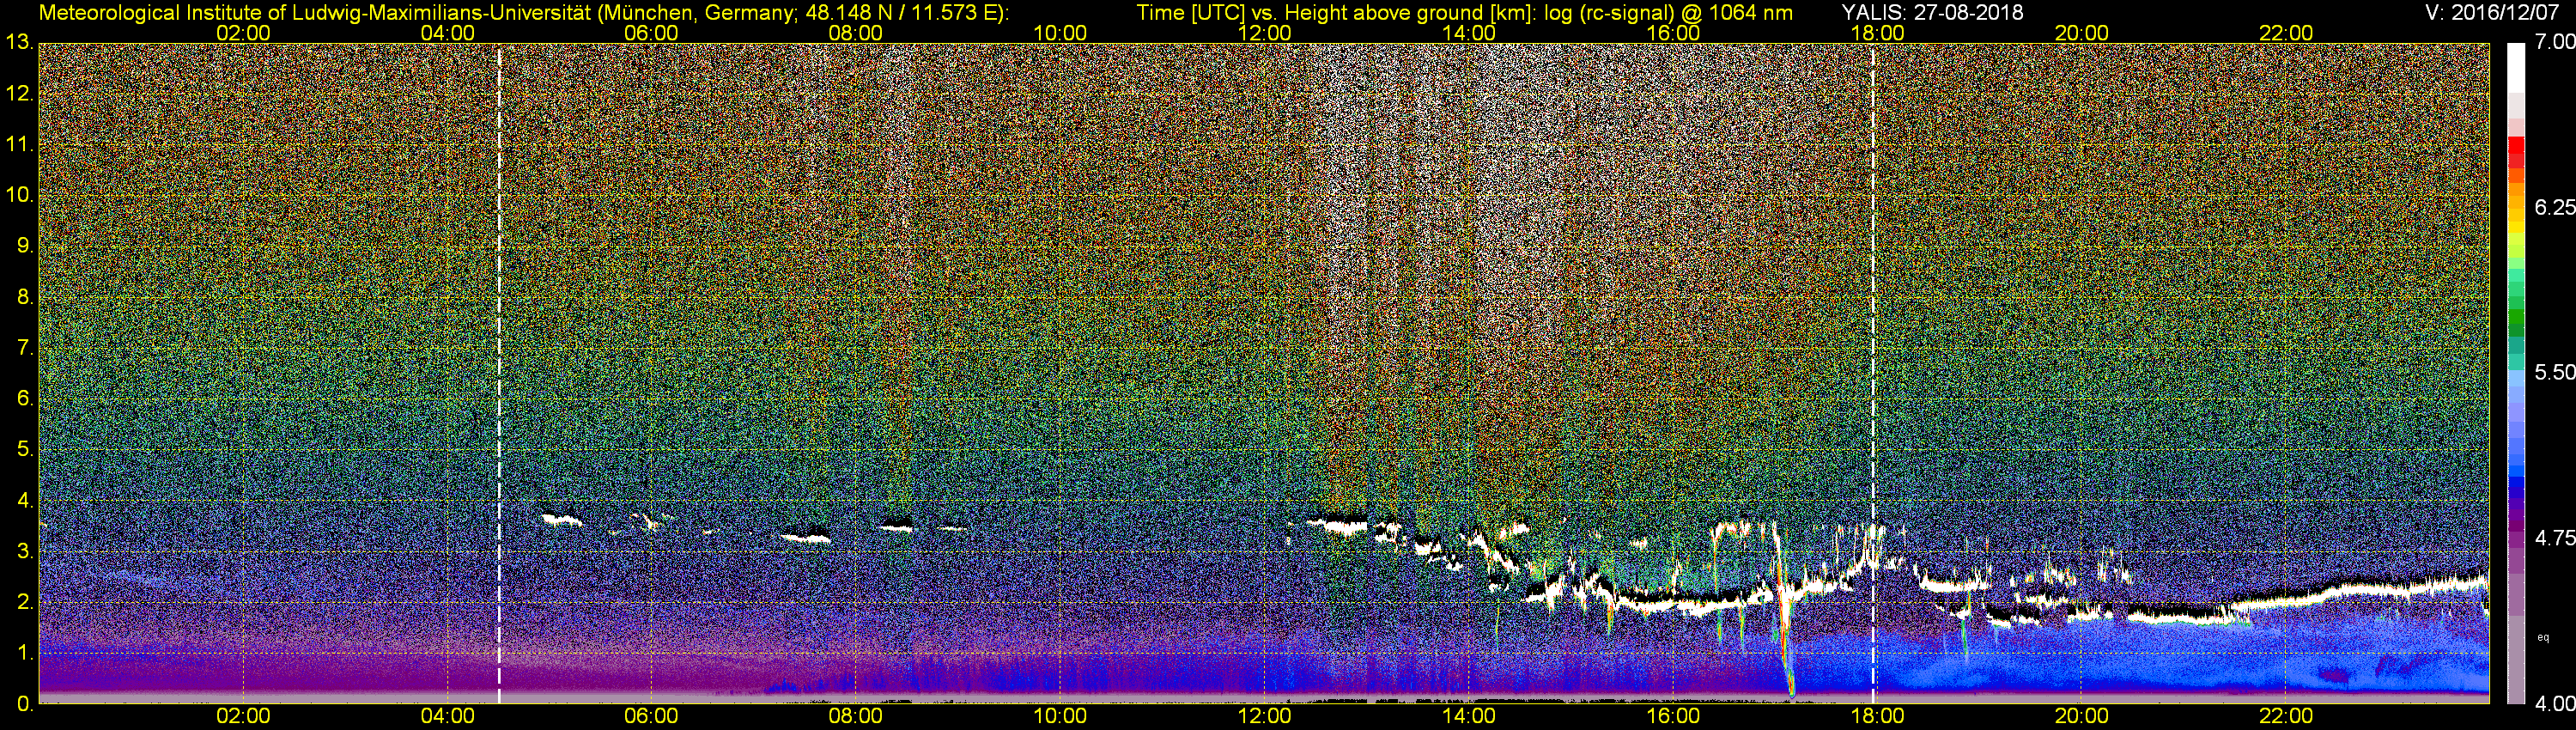Click the '04:00' label on the bottom time axis
Screen dimensions: 2576x730
pyautogui.click(x=447, y=716)
